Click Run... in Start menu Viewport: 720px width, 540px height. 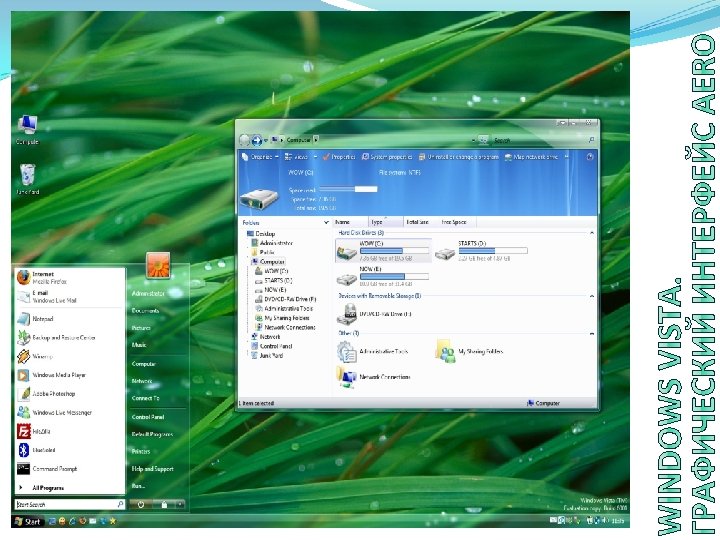[x=138, y=486]
